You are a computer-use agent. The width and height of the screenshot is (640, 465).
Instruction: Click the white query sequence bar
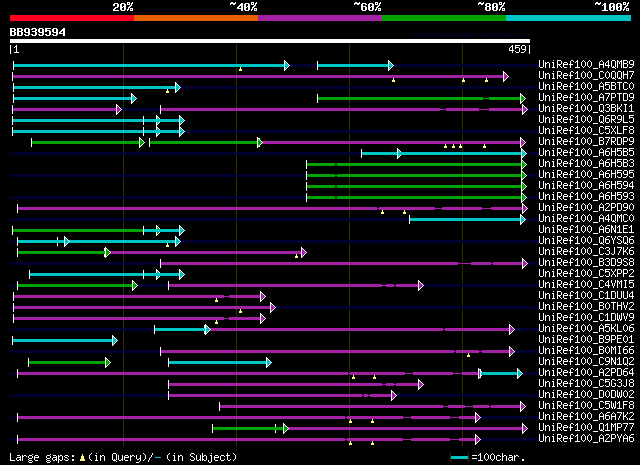pos(270,41)
